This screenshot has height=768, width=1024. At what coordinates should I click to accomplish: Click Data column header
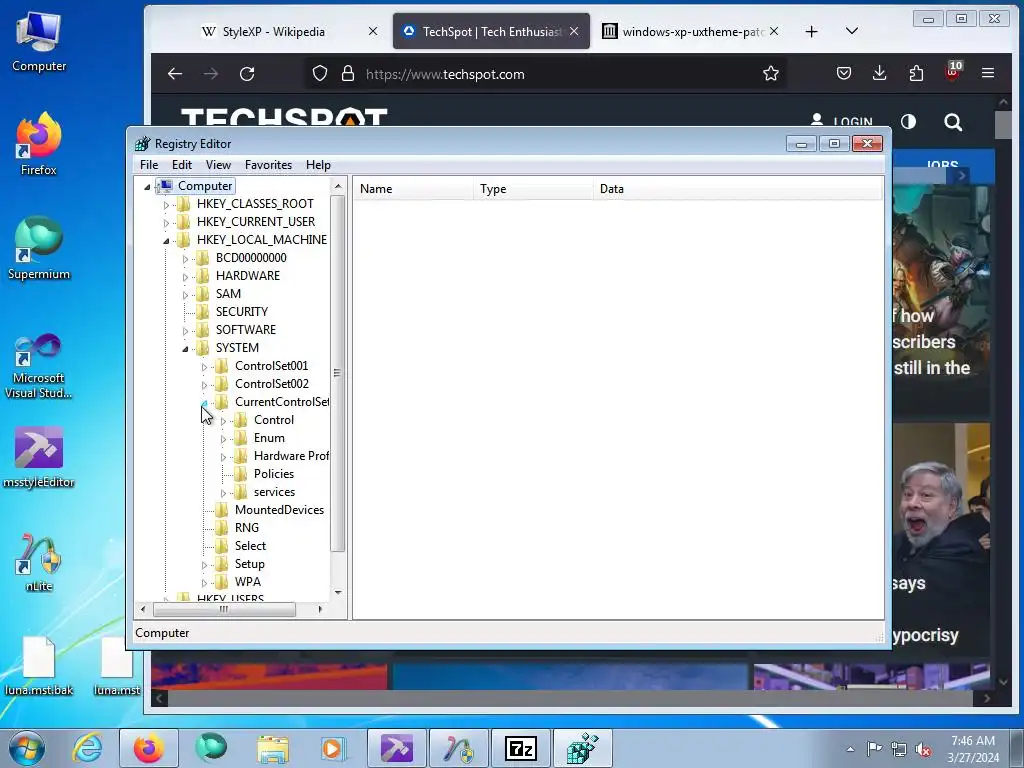click(738, 189)
